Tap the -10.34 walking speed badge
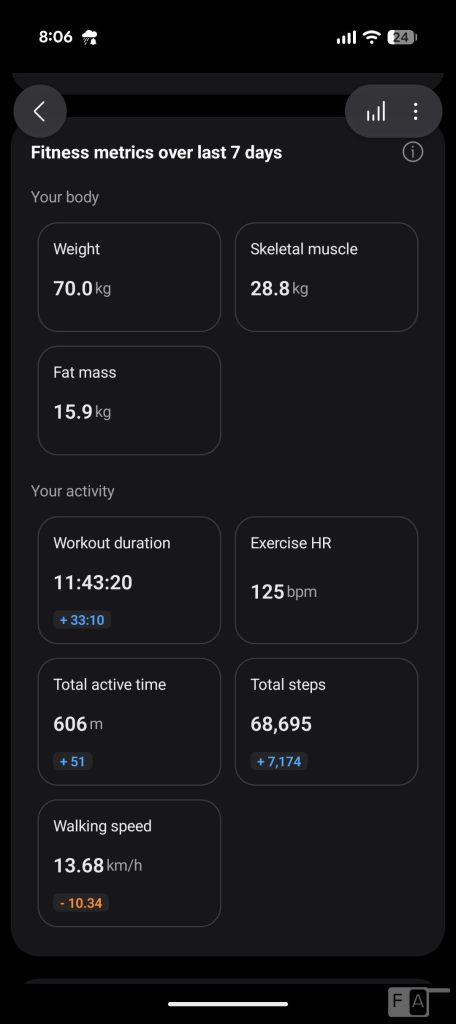Screen dimensions: 456x1024 point(81,903)
